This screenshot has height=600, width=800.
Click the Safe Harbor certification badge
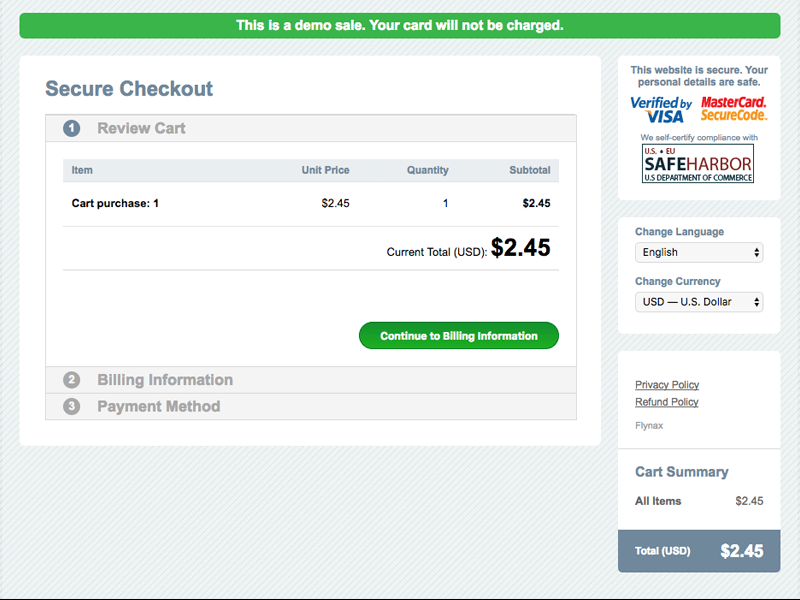tap(697, 163)
